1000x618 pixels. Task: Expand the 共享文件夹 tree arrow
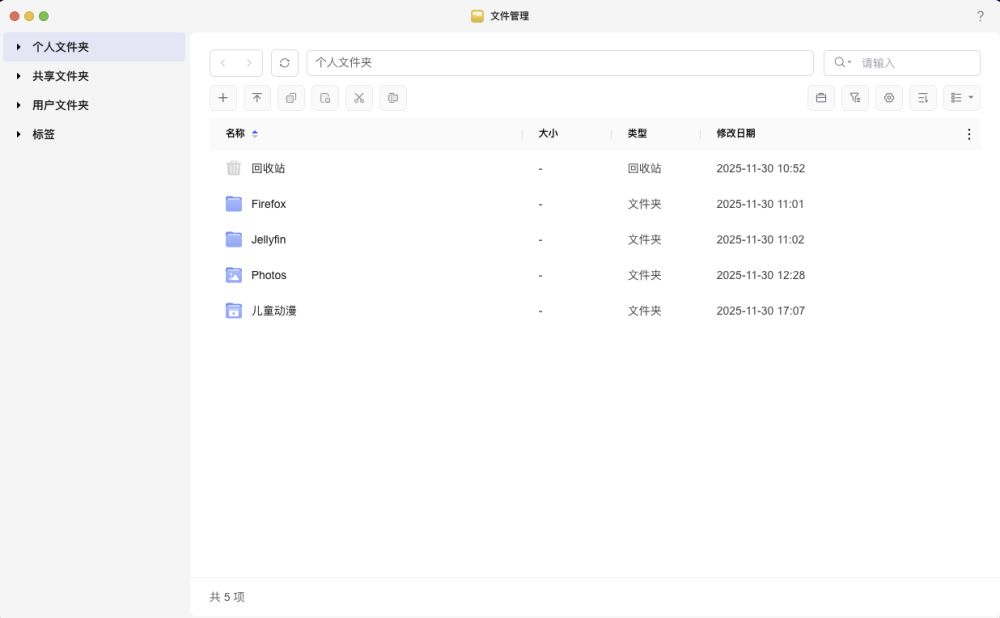[18, 76]
